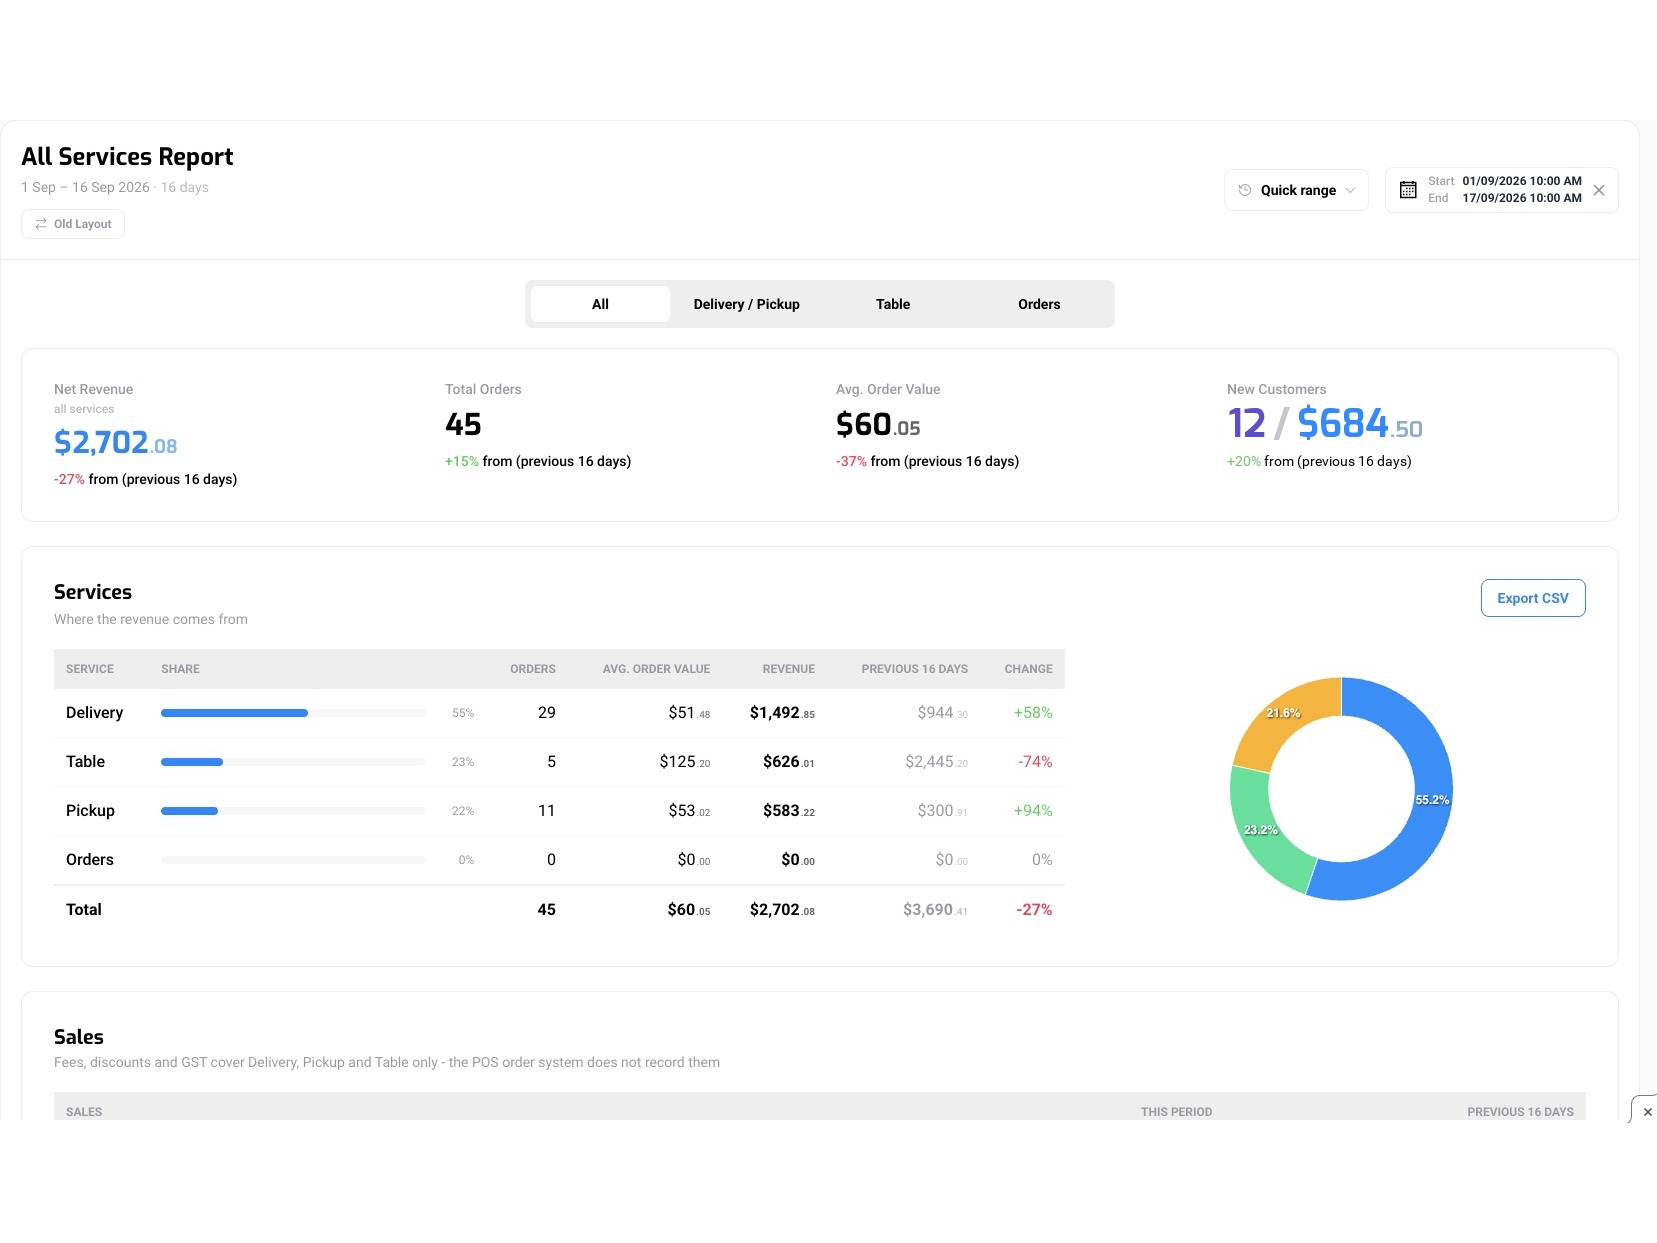1657x1243 pixels.
Task: Click the Delivery previous value $944.30
Action: point(942,713)
